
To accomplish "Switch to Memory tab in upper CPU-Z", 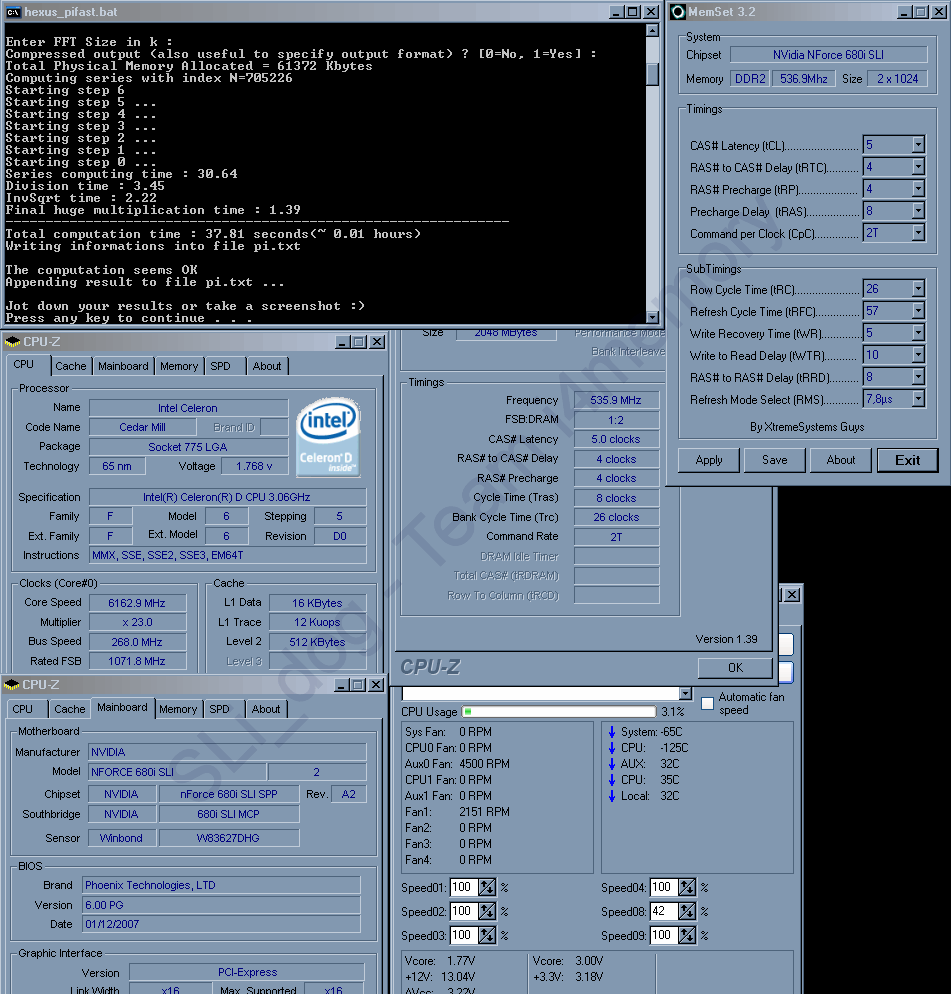I will [179, 366].
